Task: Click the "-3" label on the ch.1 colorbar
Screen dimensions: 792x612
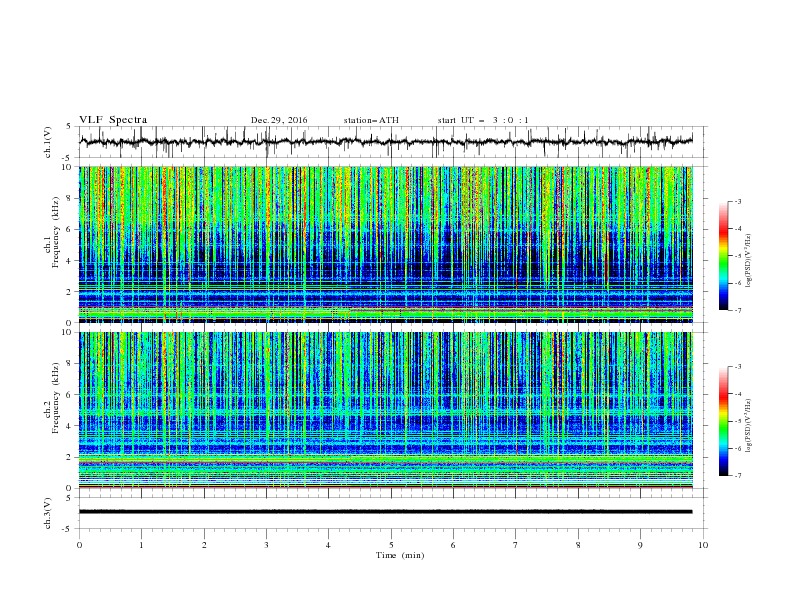Action: 738,201
